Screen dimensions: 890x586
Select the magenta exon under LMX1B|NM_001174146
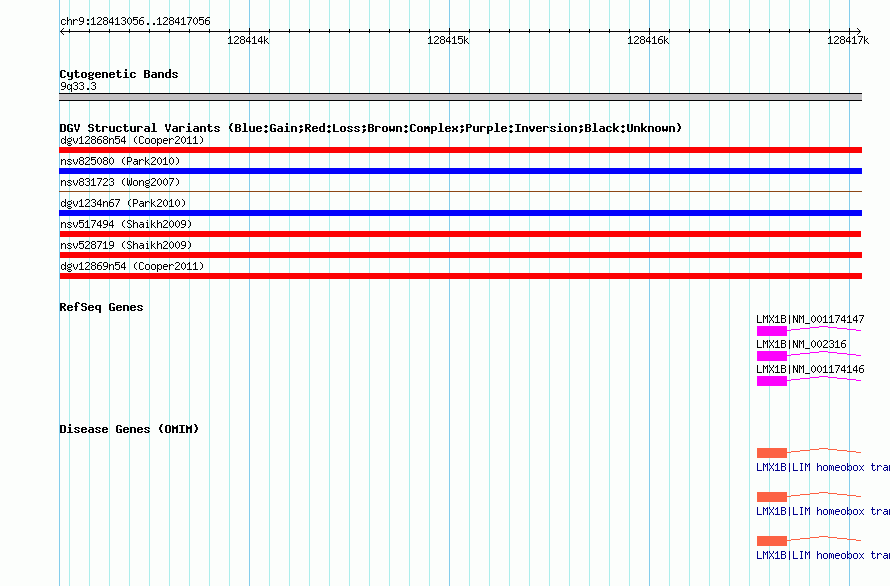click(772, 381)
